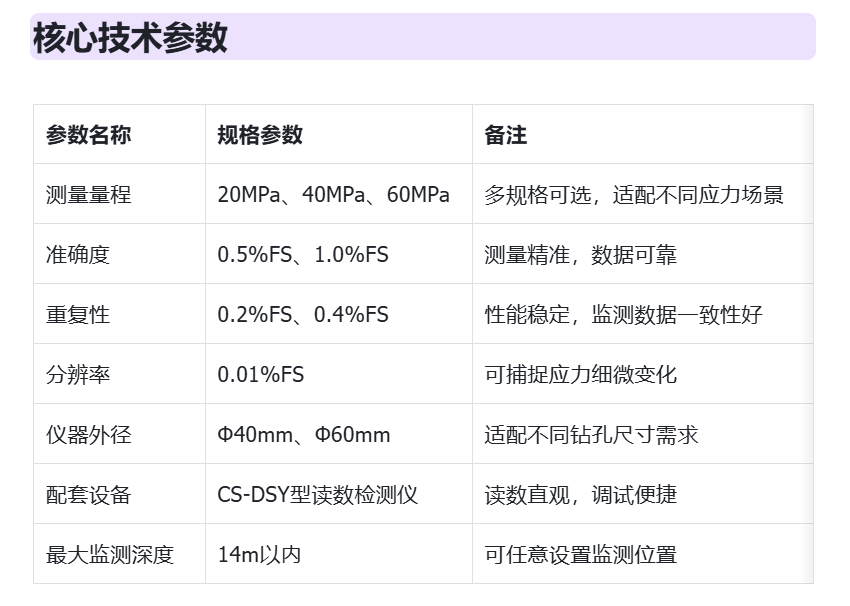850x606 pixels.
Task: Click the 0.01%FS resolution value
Action: click(261, 375)
